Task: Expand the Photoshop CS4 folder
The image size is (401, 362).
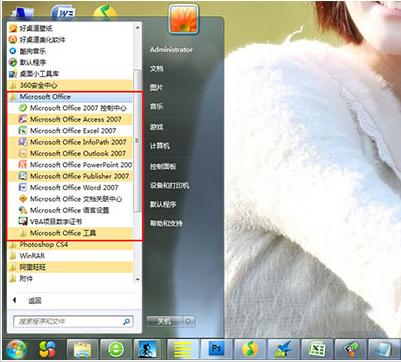Action: click(x=70, y=244)
